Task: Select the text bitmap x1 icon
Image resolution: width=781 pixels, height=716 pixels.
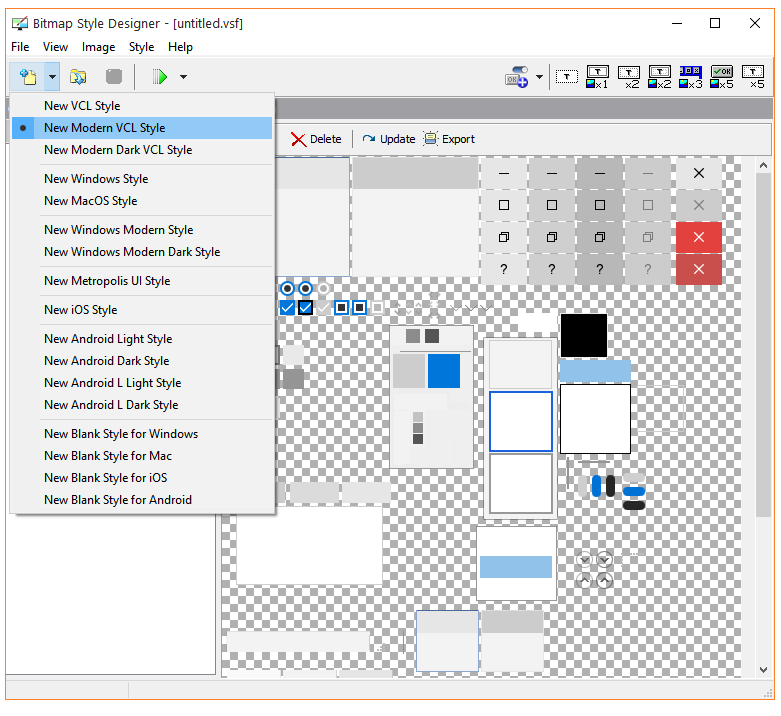Action: pyautogui.click(x=597, y=77)
